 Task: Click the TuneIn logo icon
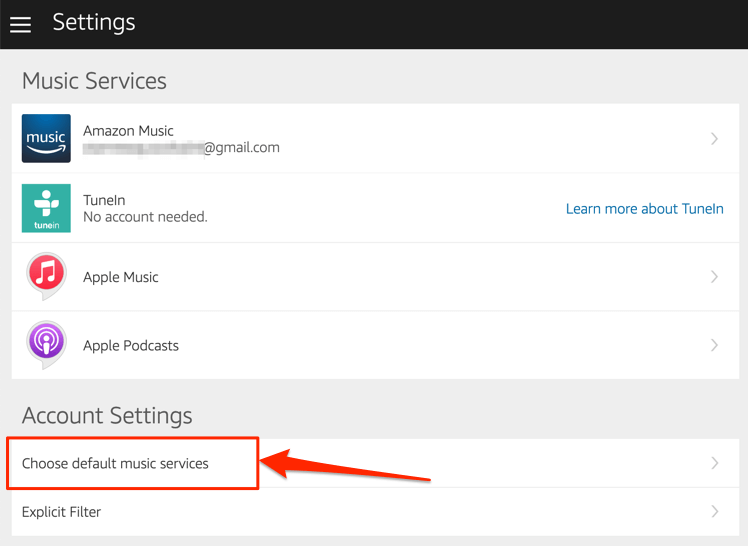46,208
